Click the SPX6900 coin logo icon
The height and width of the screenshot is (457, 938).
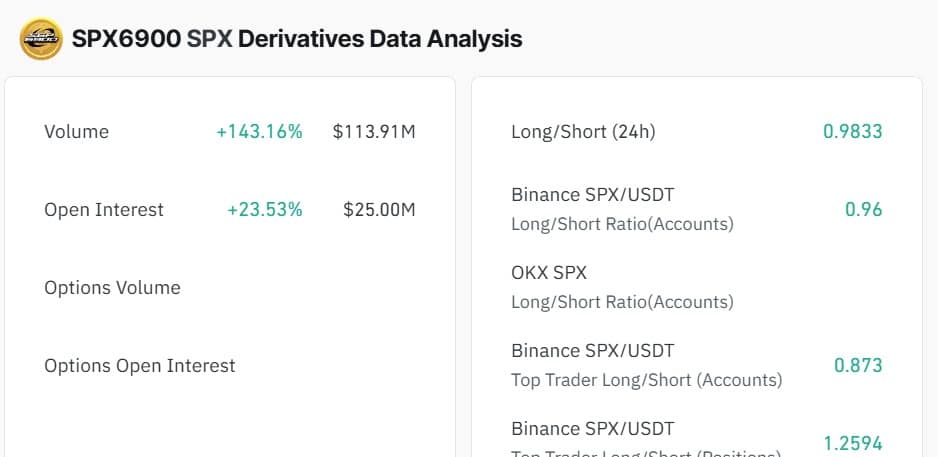click(x=41, y=40)
